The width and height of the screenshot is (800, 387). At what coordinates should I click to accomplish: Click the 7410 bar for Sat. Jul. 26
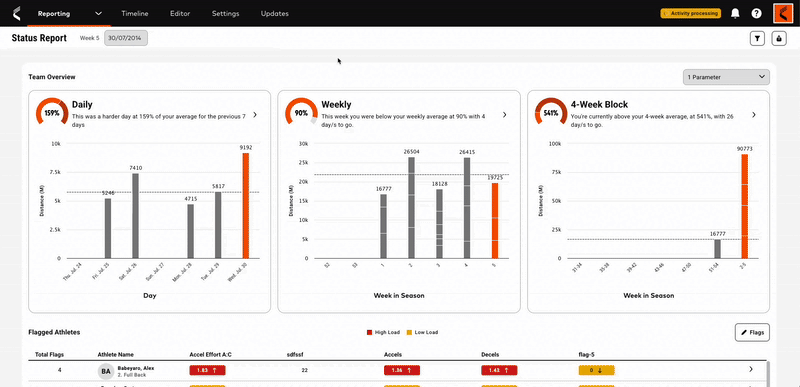[135, 216]
